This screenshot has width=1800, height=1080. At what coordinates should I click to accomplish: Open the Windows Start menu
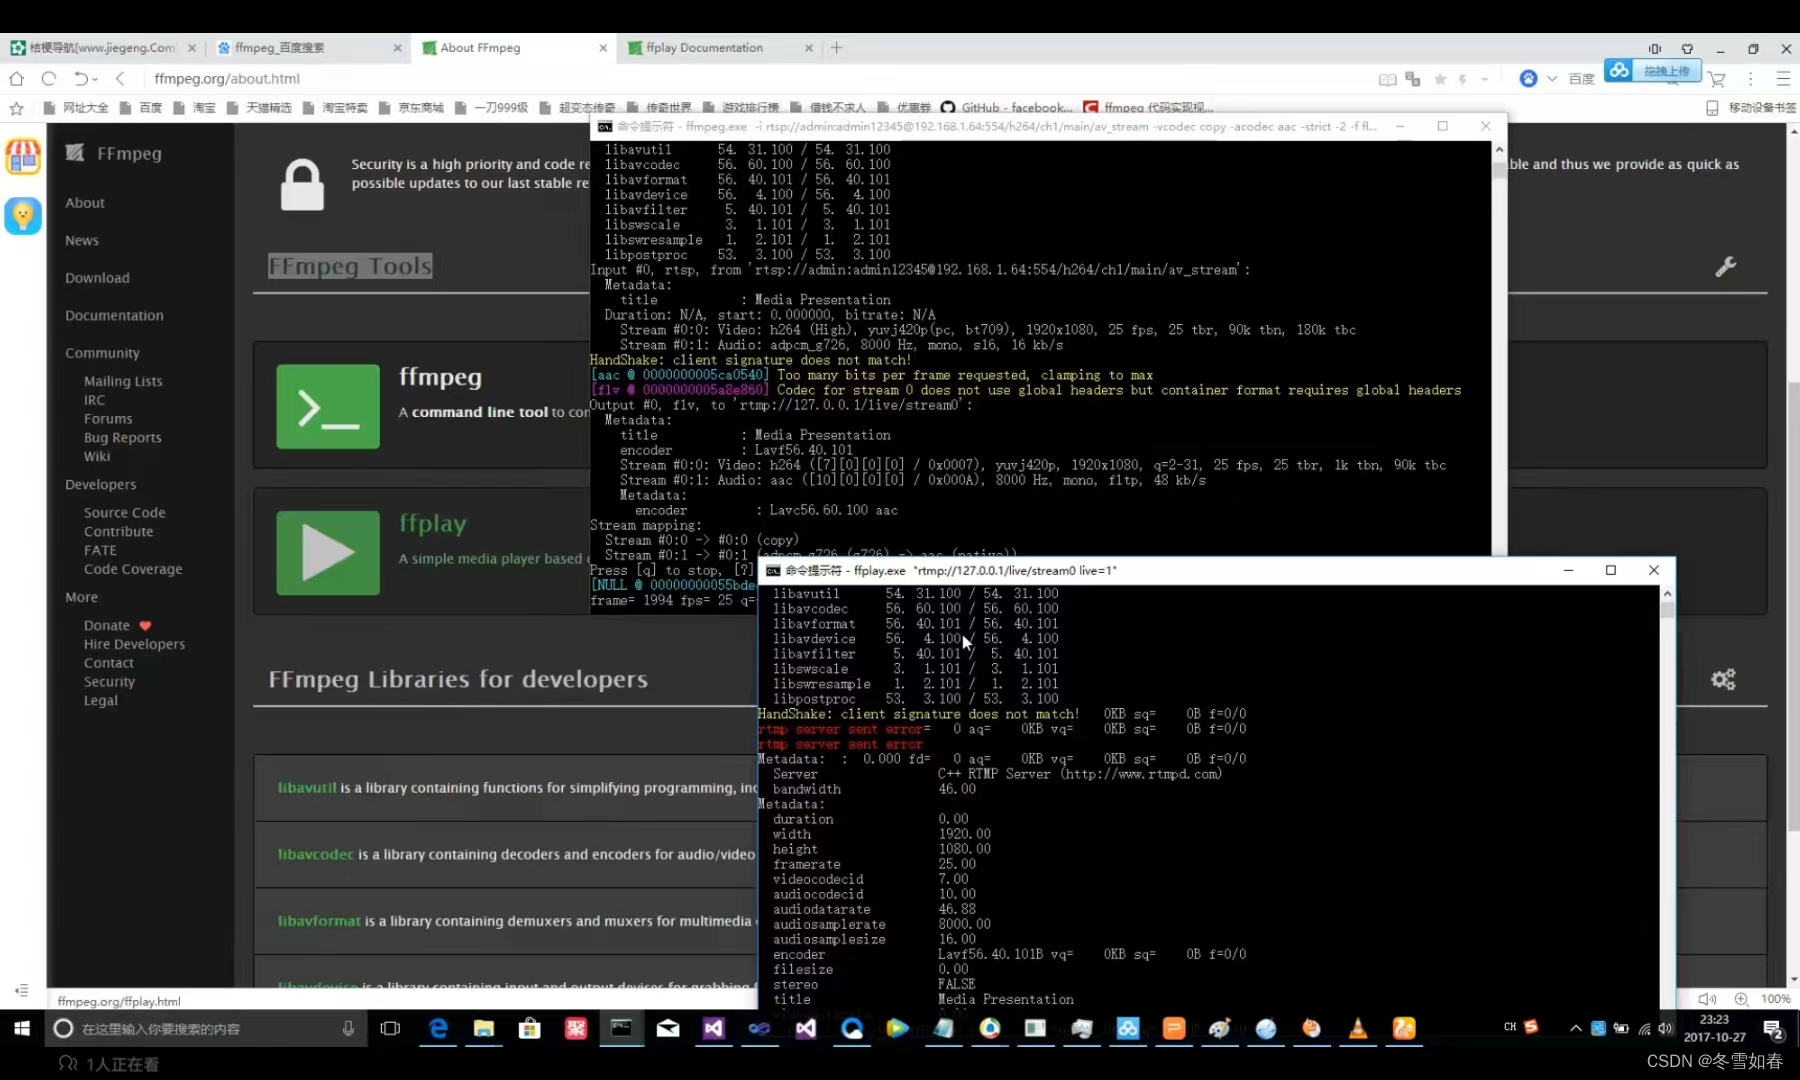click(22, 1028)
